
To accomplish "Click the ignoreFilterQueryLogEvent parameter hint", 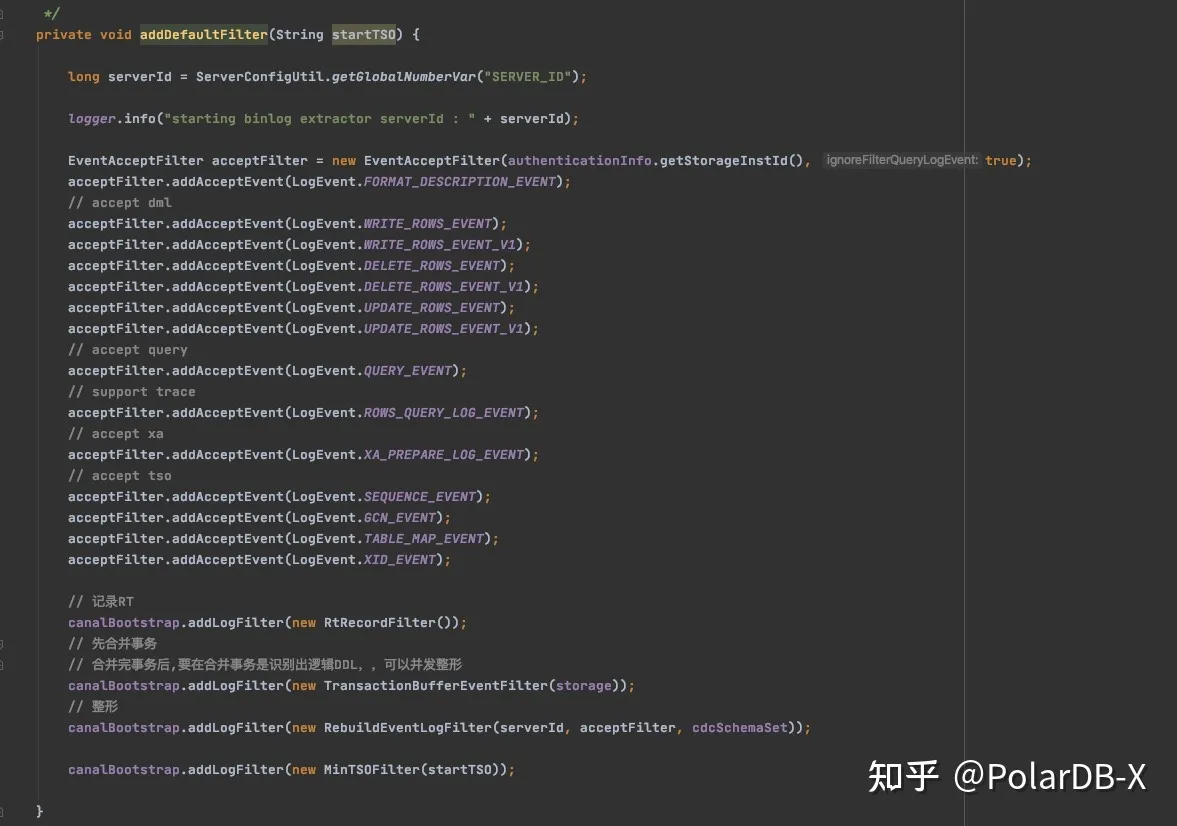I will [900, 160].
